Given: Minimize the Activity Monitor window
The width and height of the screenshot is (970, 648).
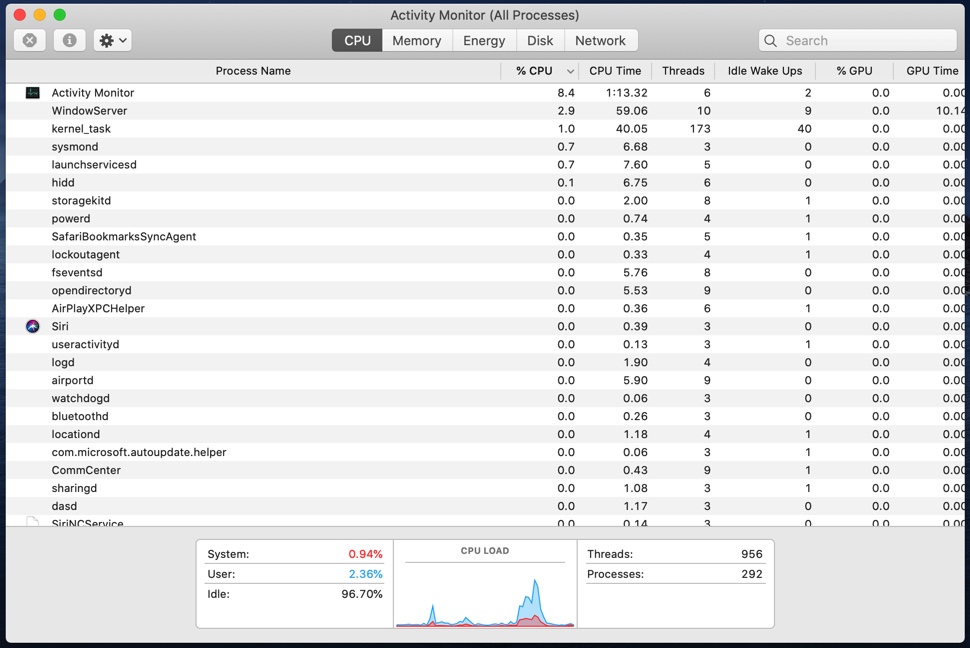Looking at the screenshot, I should [x=40, y=15].
